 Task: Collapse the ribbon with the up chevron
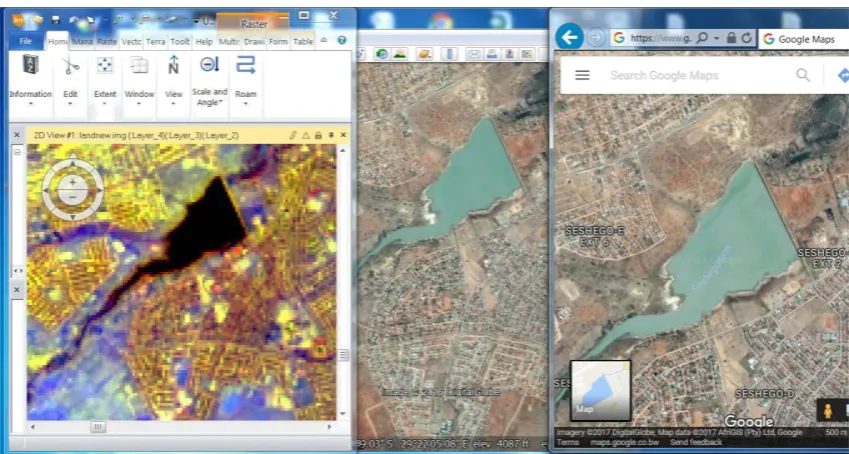click(324, 40)
